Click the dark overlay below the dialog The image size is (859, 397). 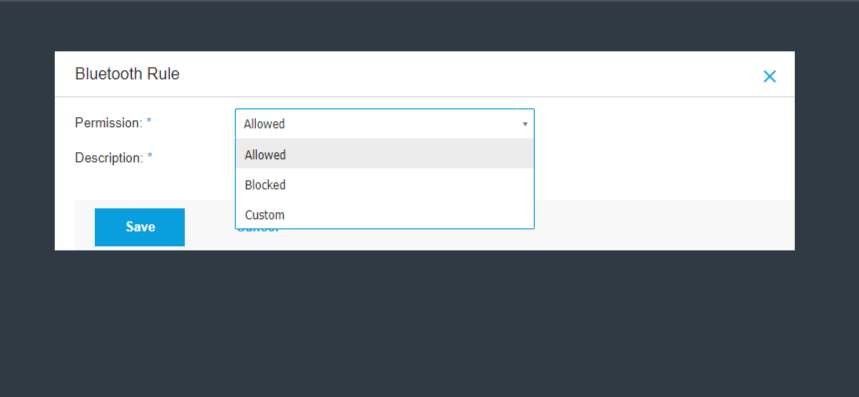point(430,323)
